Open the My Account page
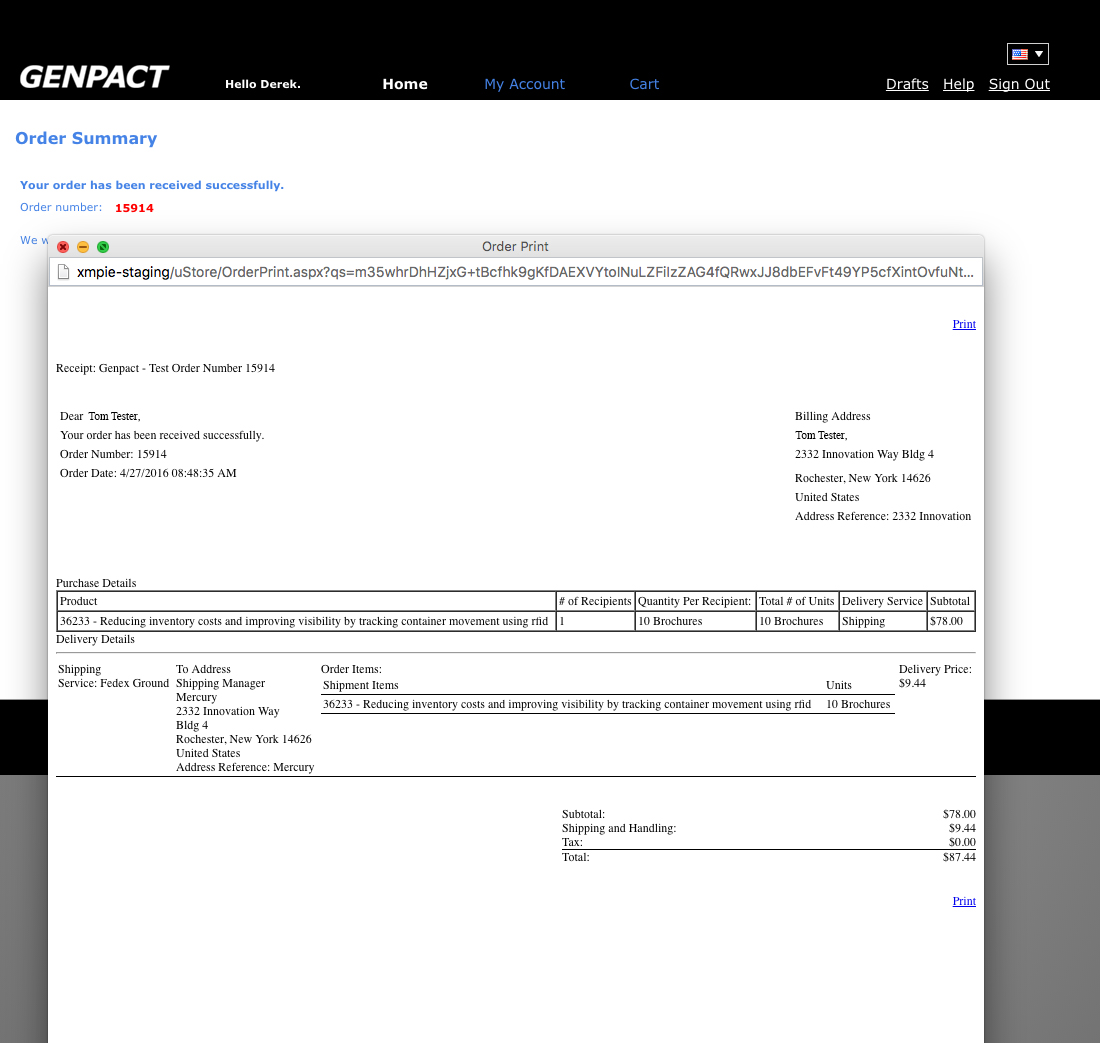Viewport: 1100px width, 1043px height. click(524, 84)
